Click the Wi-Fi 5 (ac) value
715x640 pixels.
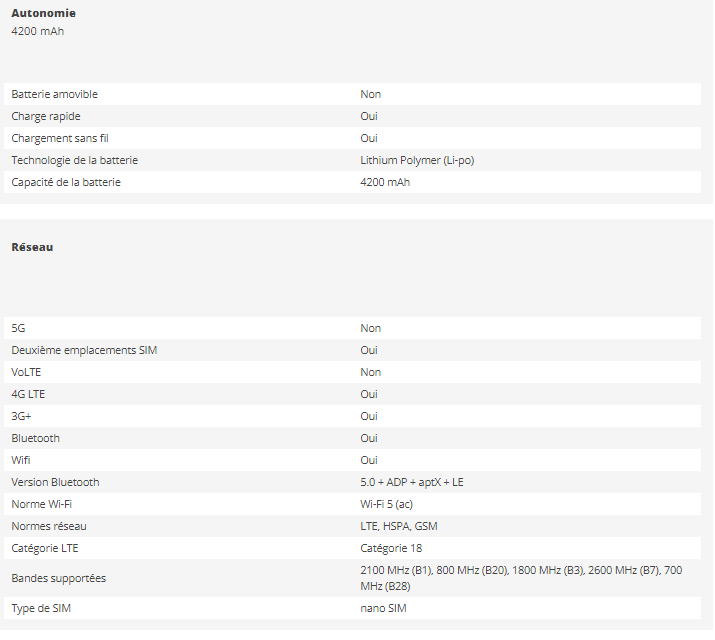(392, 504)
